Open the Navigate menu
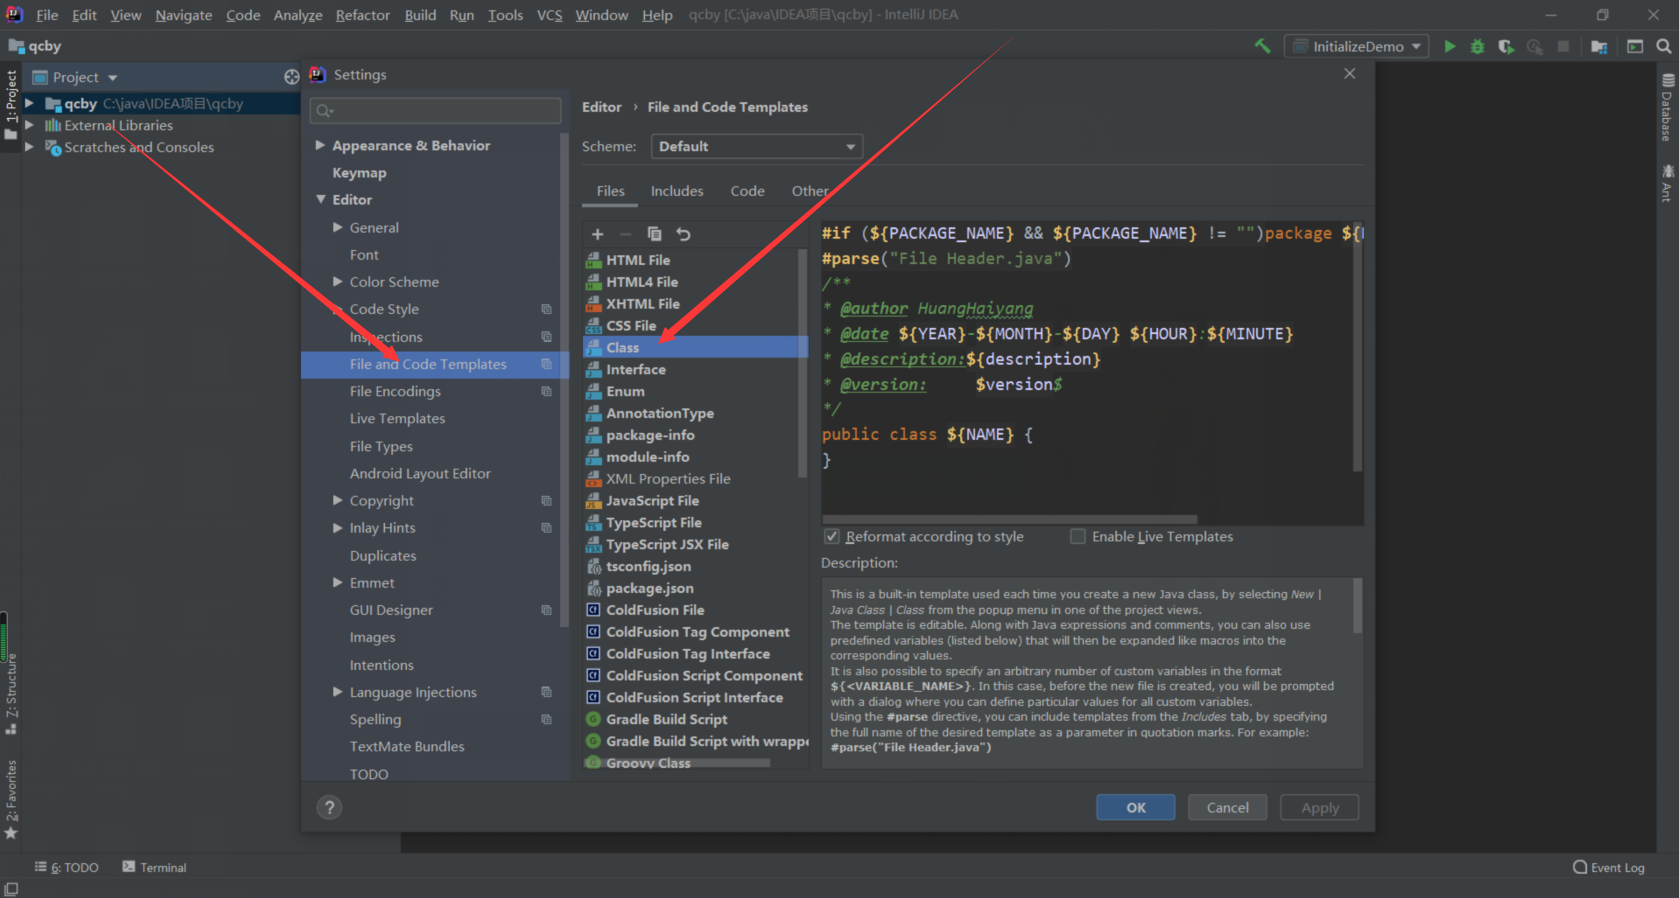 (183, 15)
